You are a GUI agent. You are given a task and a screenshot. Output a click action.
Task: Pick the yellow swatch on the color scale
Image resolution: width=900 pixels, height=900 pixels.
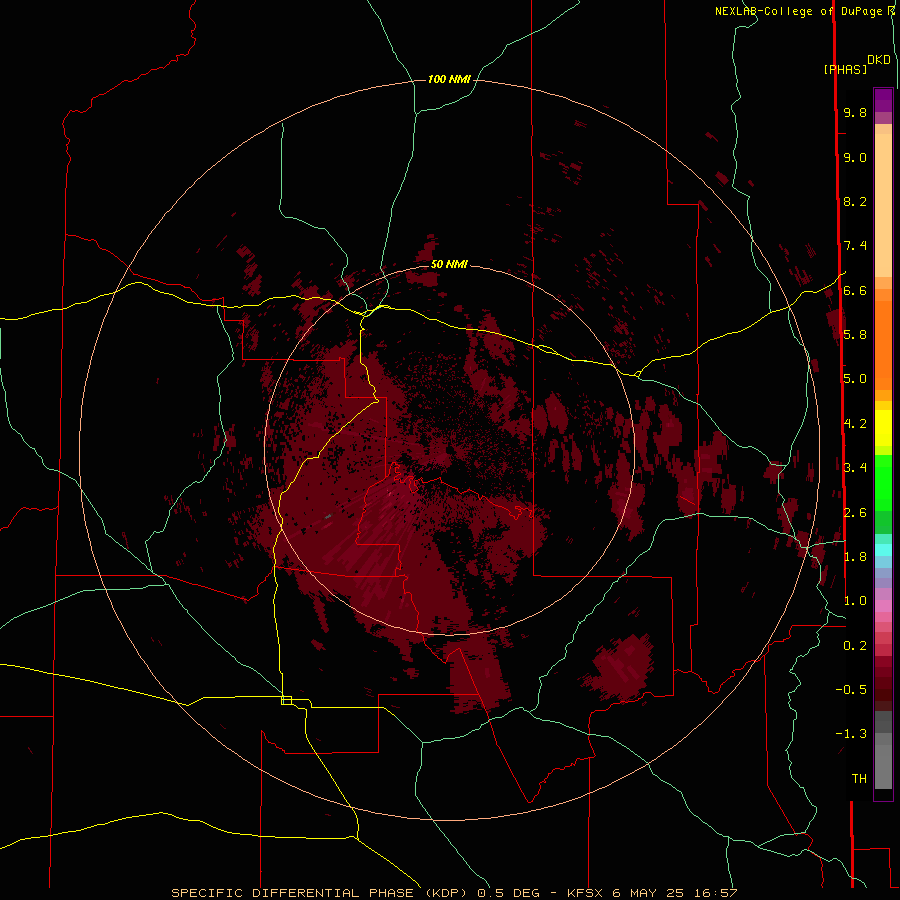[x=883, y=428]
